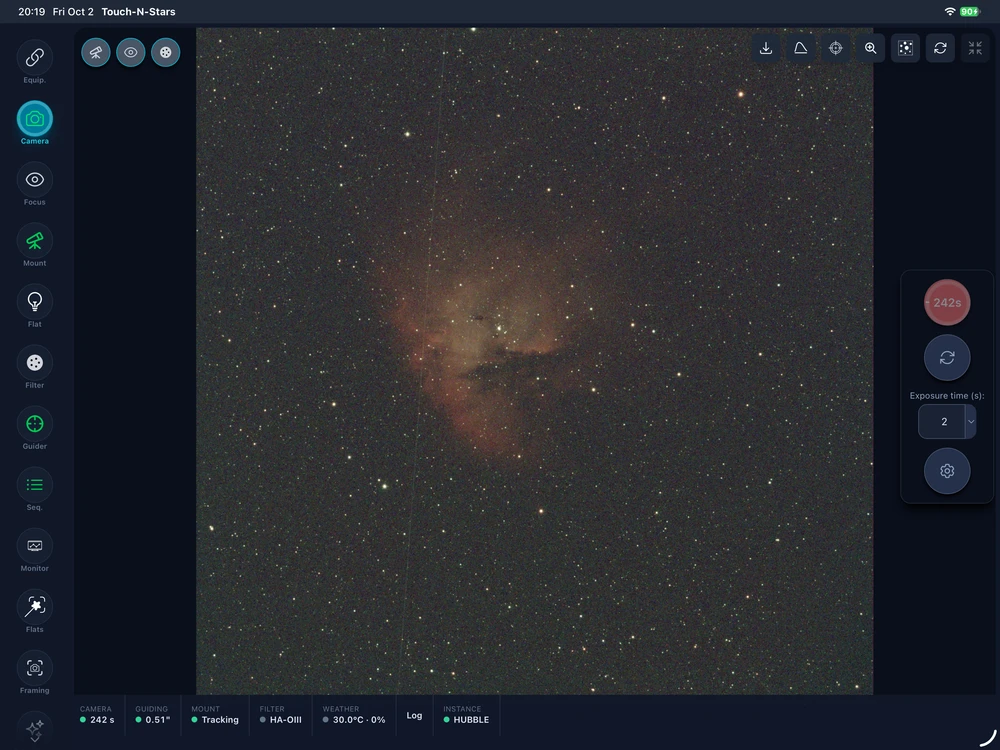Viewport: 1000px width, 750px height.
Task: Toggle the crosshair reticle overlay
Action: coord(835,48)
